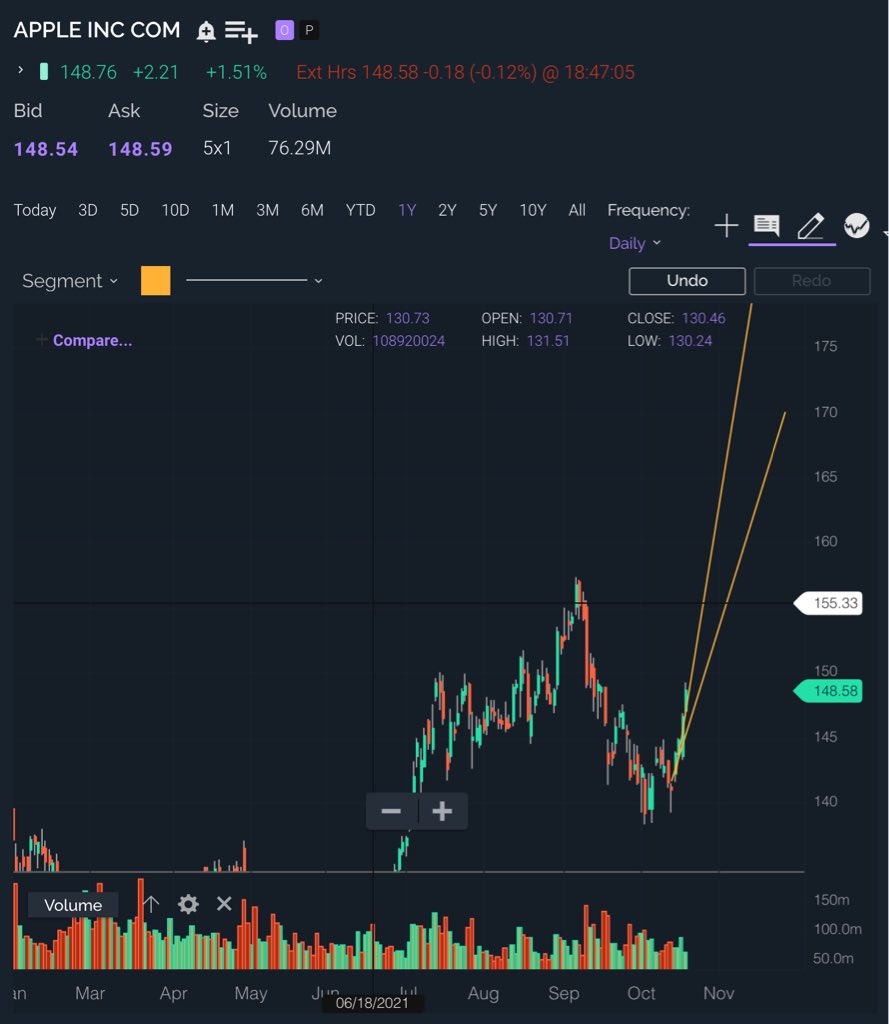Viewport: 889px width, 1024px height.
Task: Zoom out chart with minus button
Action: (x=391, y=811)
